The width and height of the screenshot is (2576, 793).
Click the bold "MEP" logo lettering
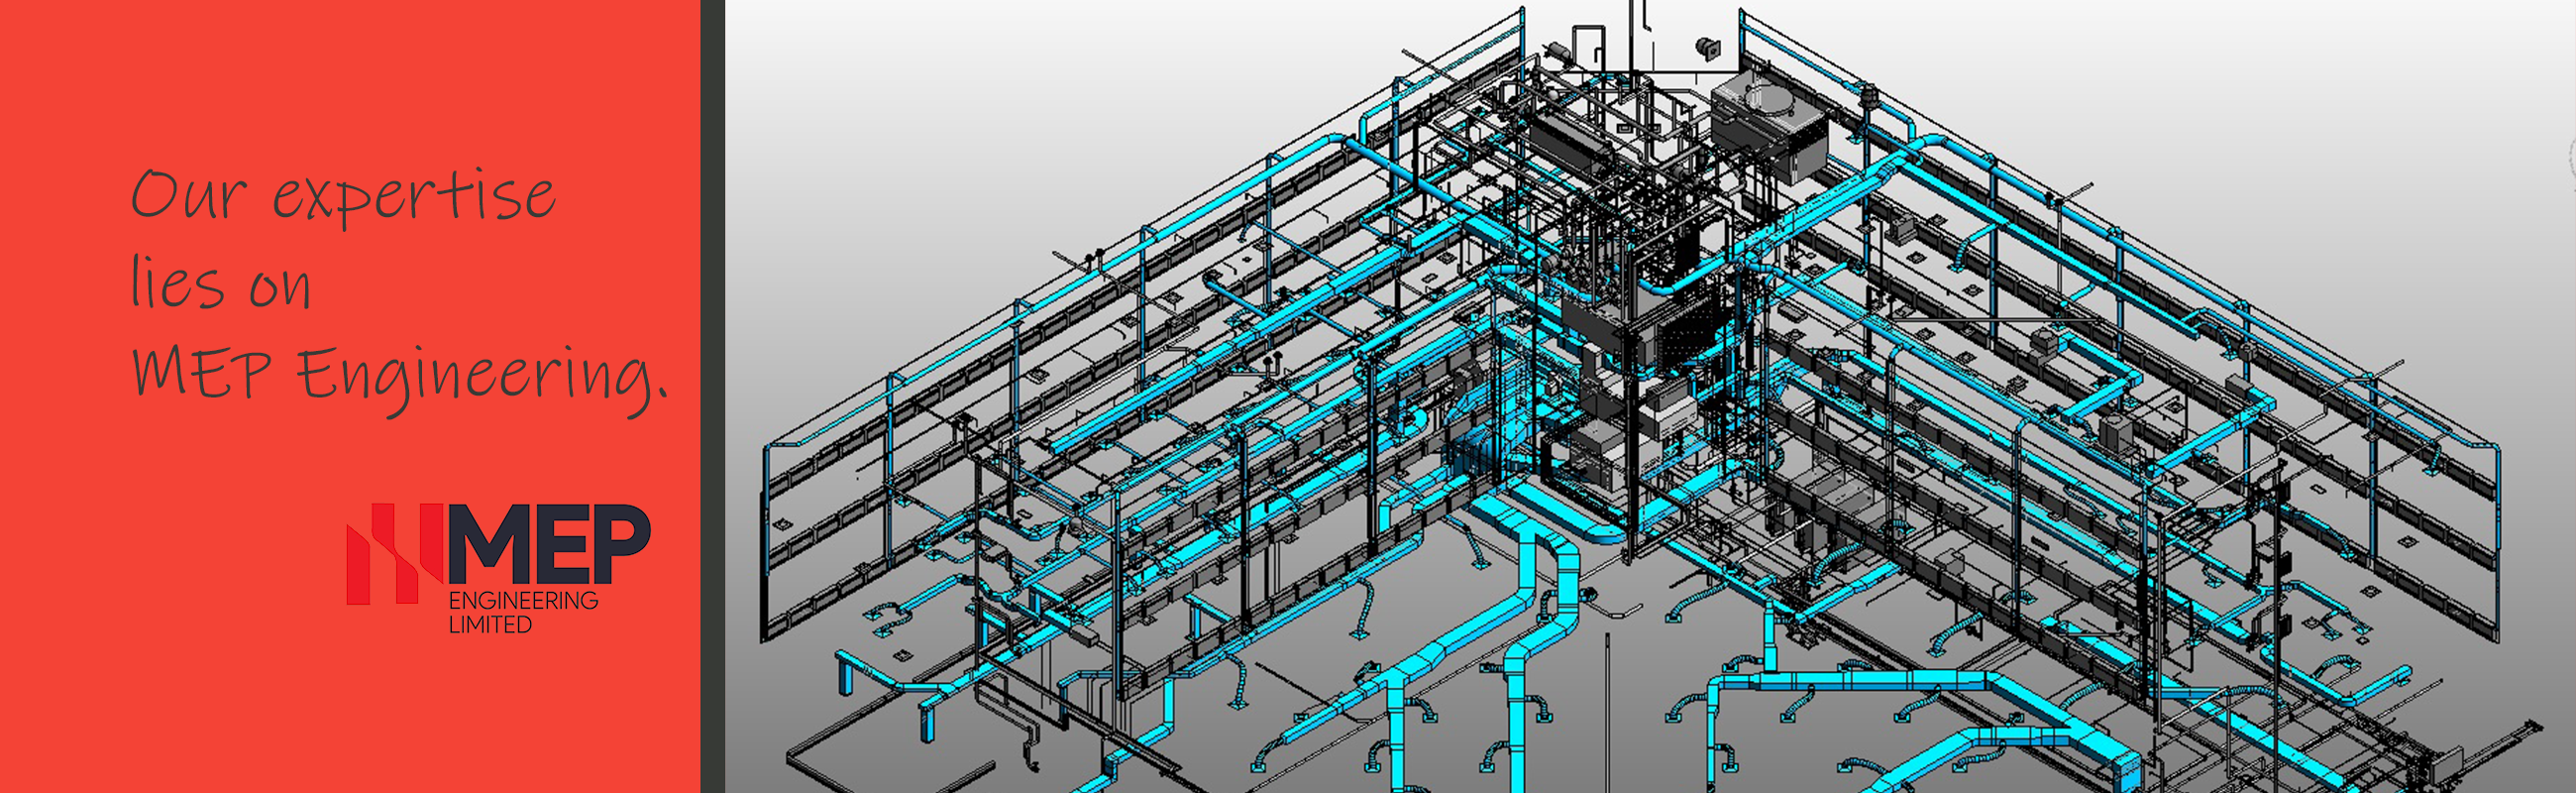[x=550, y=545]
